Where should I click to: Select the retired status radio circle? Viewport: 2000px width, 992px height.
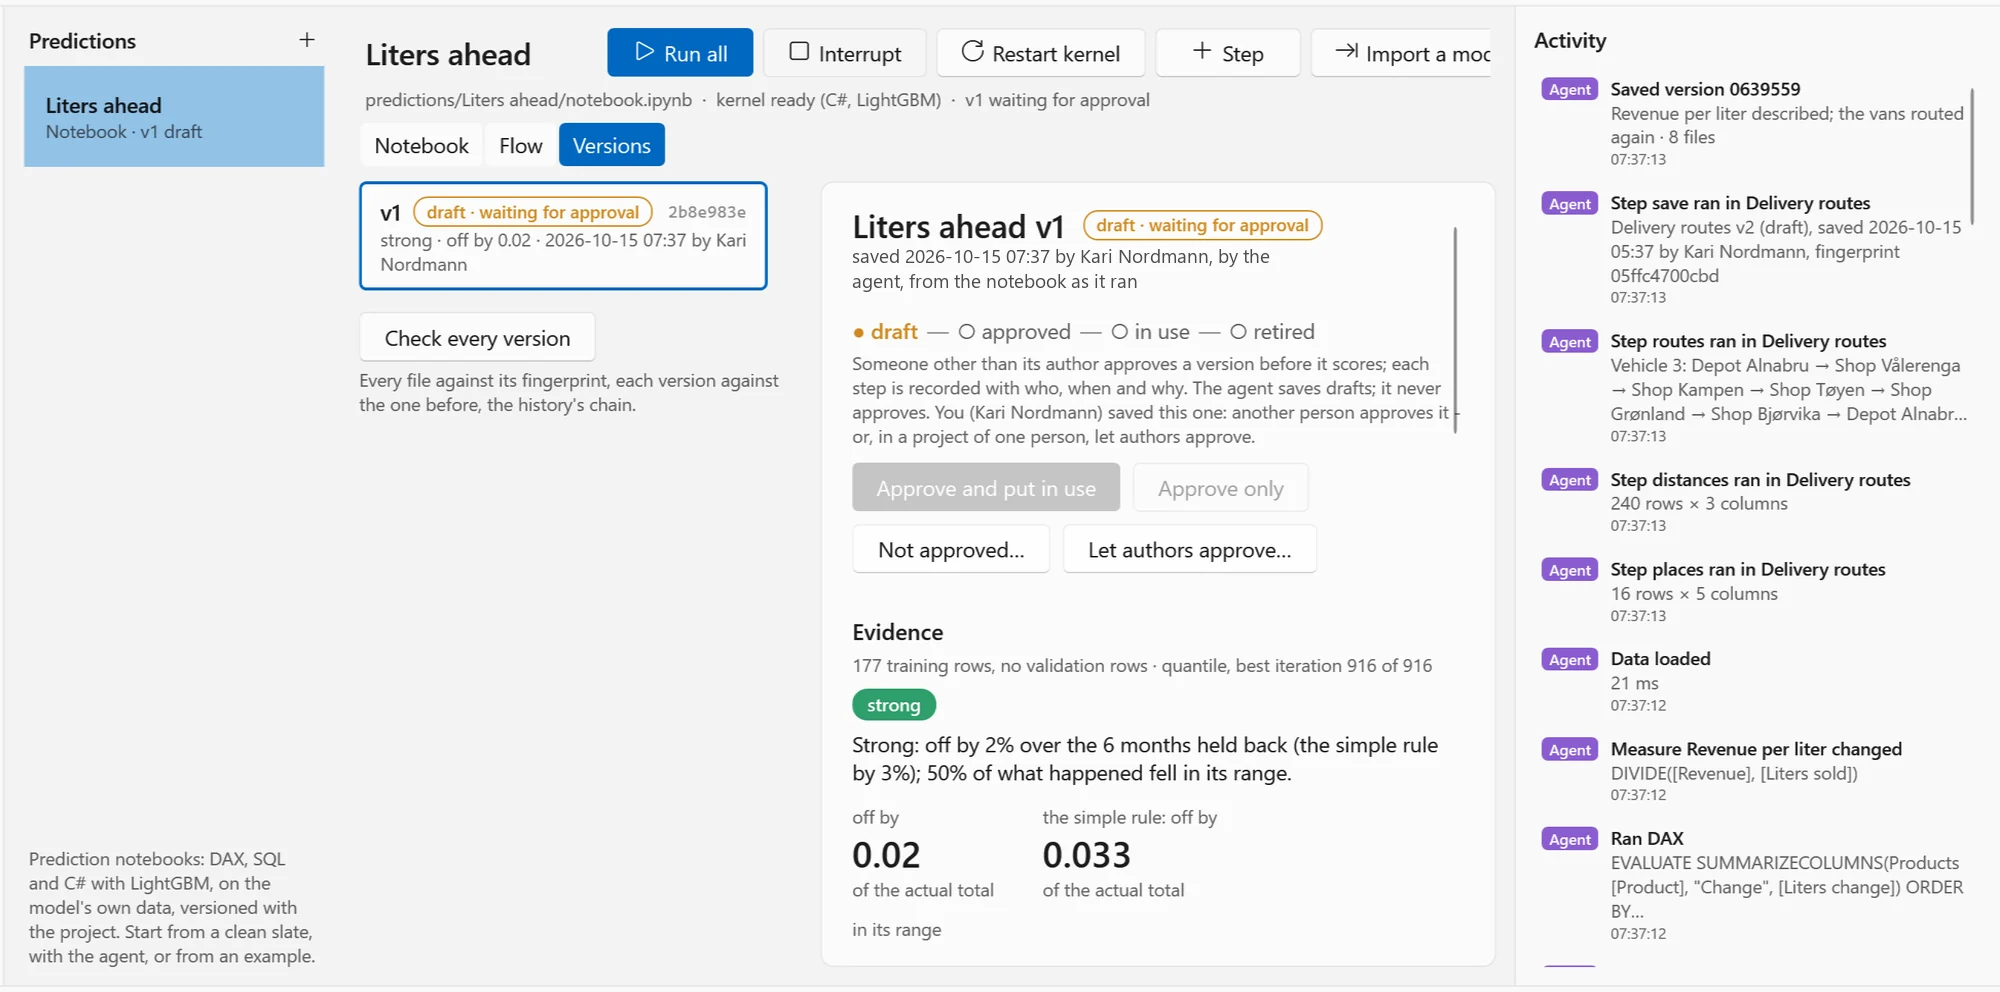1238,332
